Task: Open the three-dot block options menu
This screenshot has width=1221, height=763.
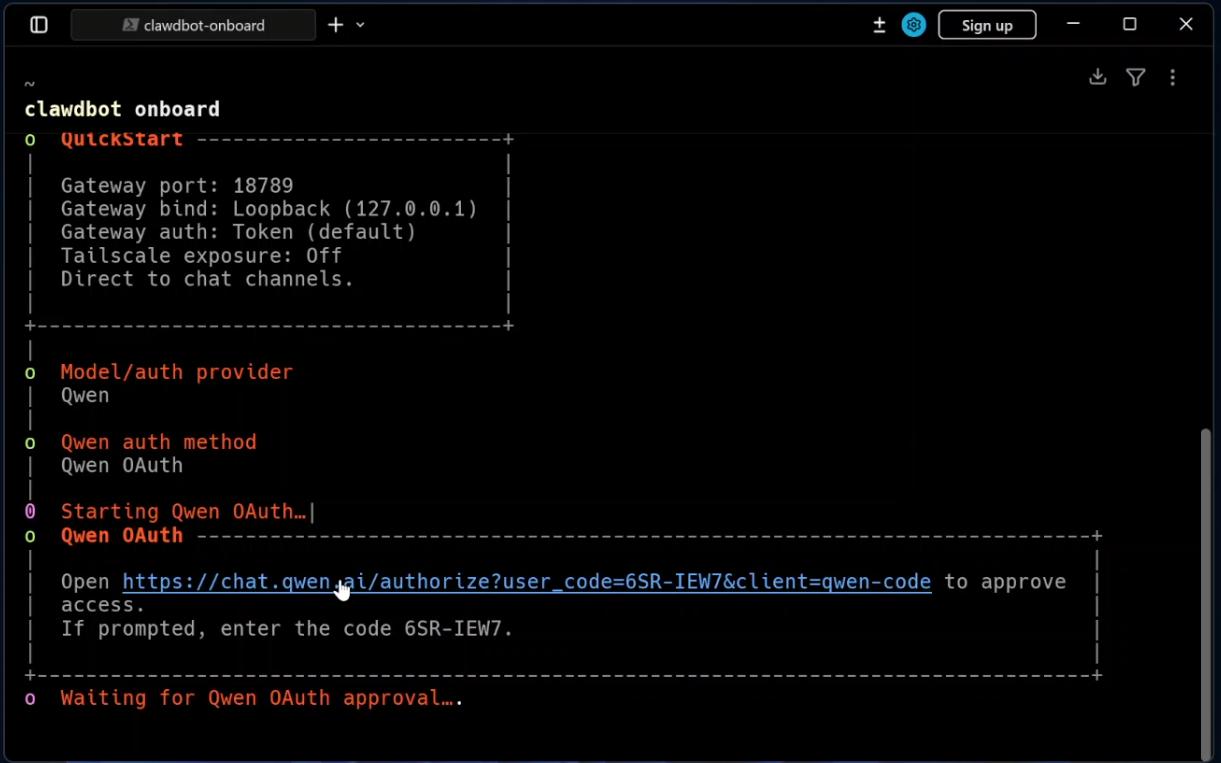Action: (1172, 77)
